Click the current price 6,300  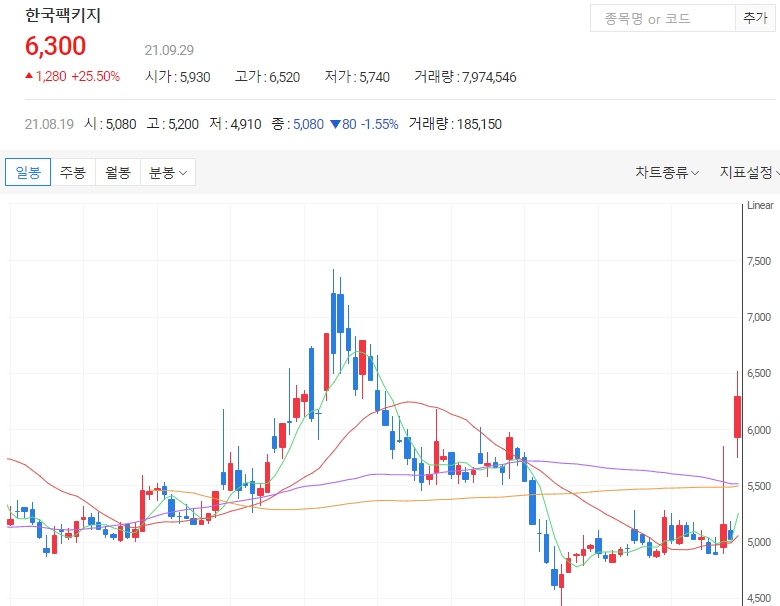pos(55,46)
